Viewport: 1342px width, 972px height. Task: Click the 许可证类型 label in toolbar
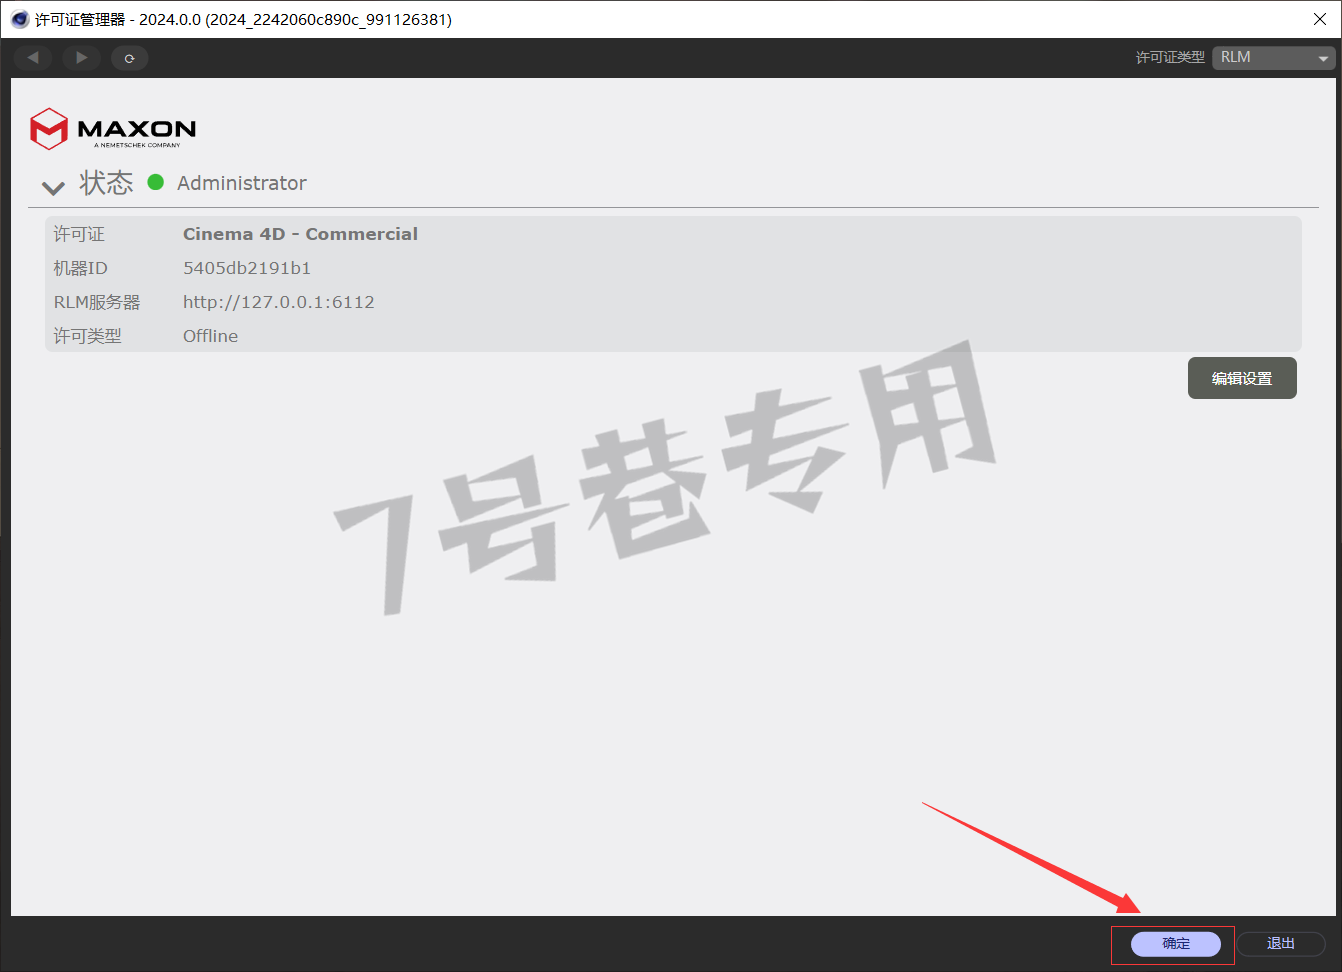click(1170, 58)
